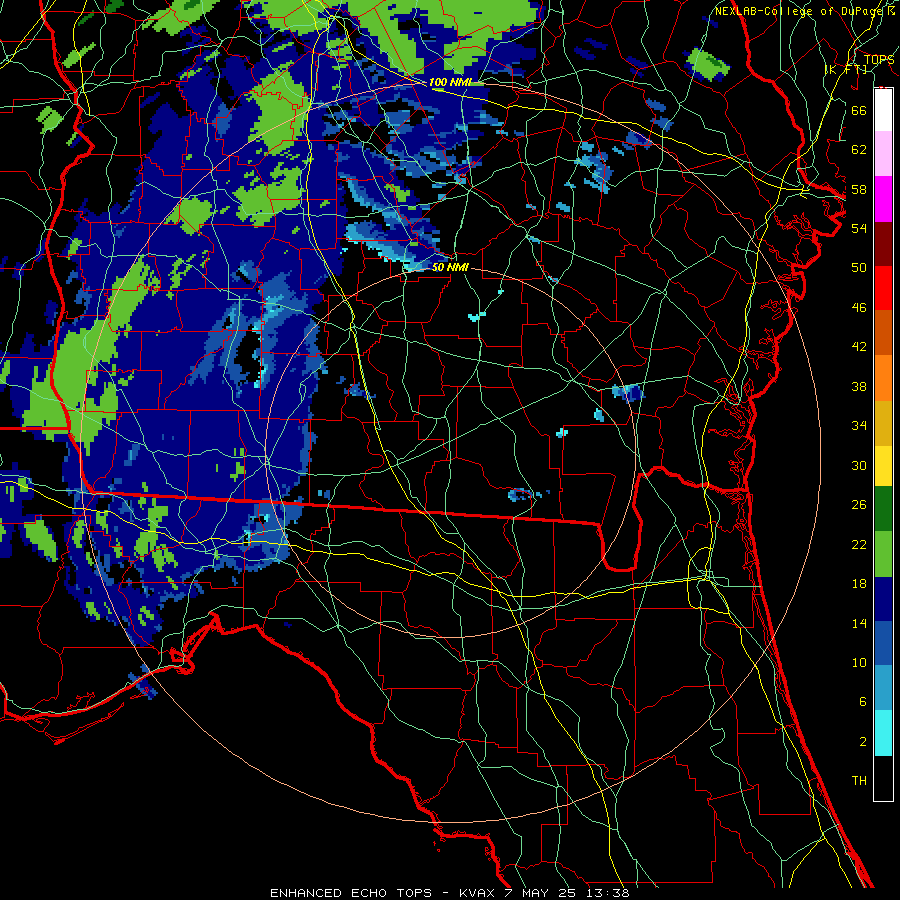Click the navy blue legend swatch
The image size is (900, 900).
pos(883,599)
